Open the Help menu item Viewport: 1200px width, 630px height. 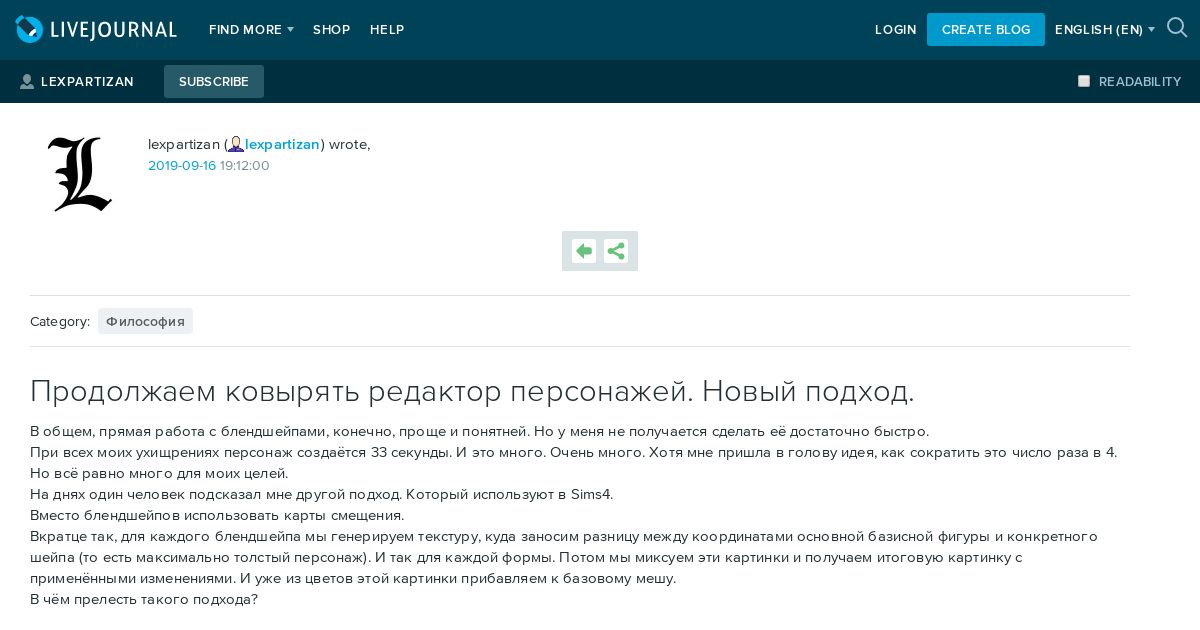[x=387, y=30]
